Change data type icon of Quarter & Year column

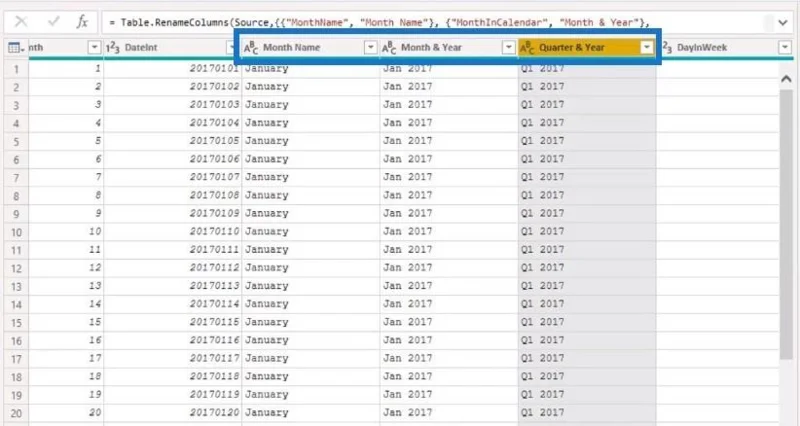click(x=527, y=47)
